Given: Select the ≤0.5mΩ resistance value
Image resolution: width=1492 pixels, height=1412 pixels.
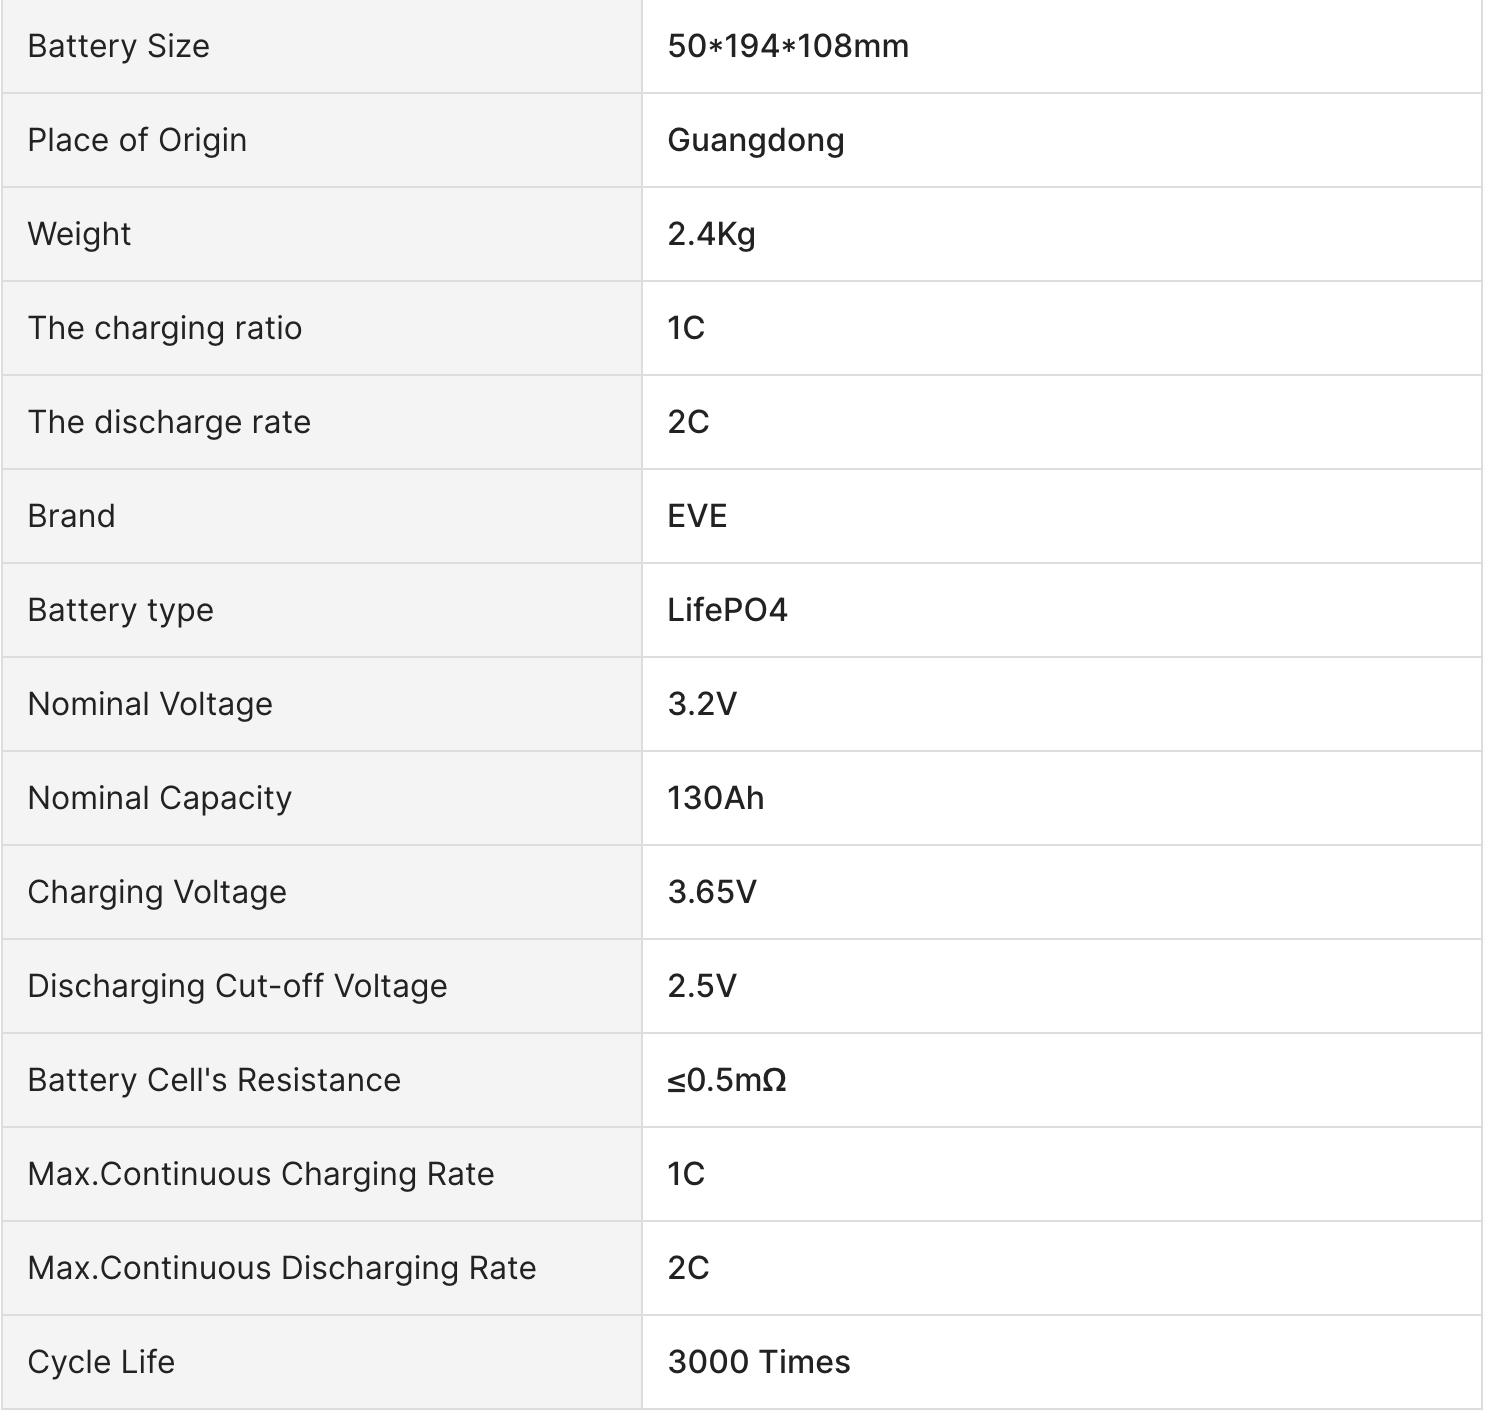Looking at the screenshot, I should pos(727,1080).
